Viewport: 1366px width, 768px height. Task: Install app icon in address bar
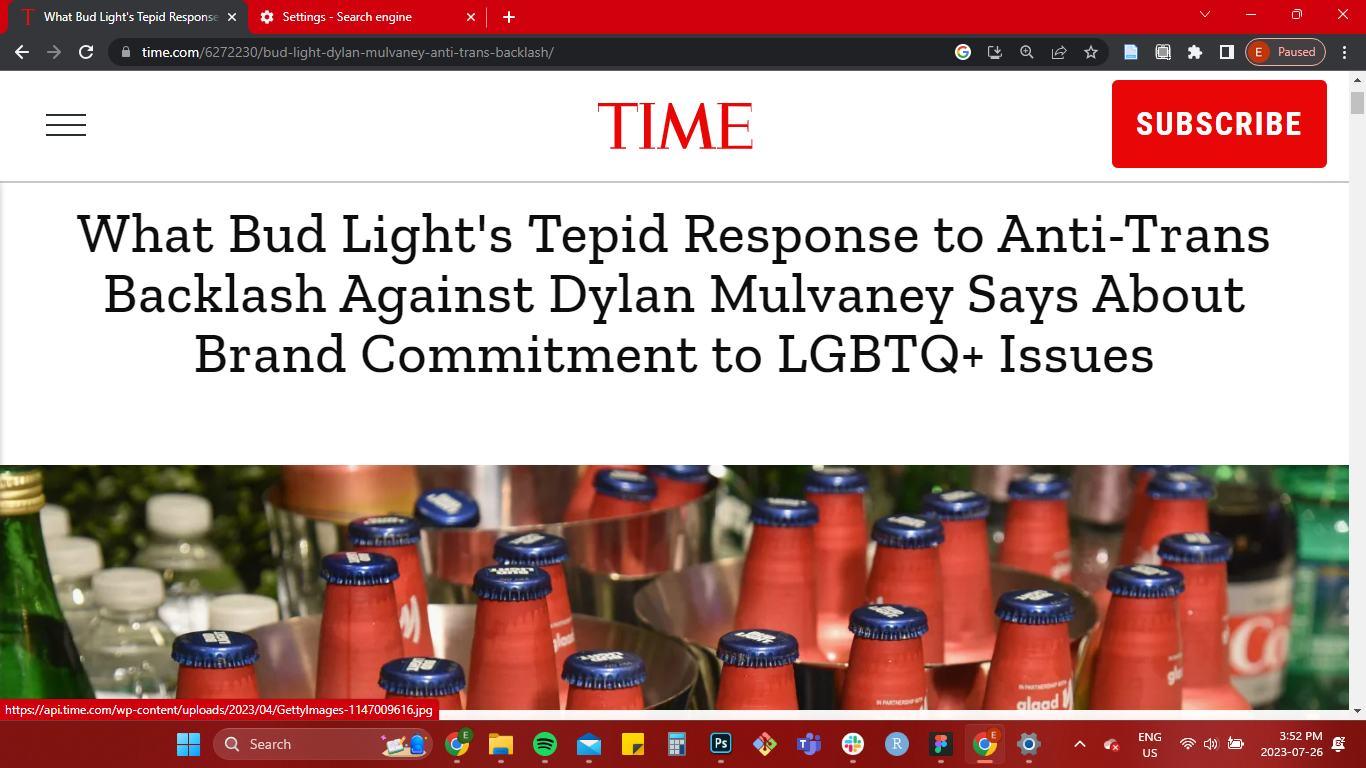coord(995,52)
